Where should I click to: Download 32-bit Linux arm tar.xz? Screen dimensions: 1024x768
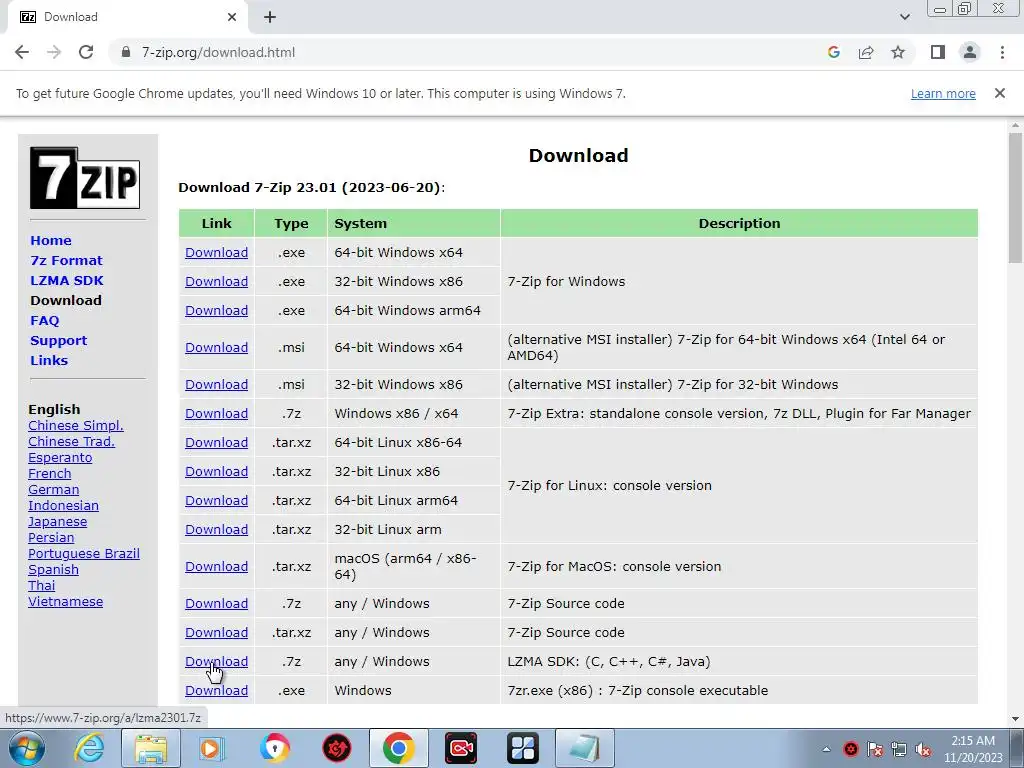(x=216, y=530)
